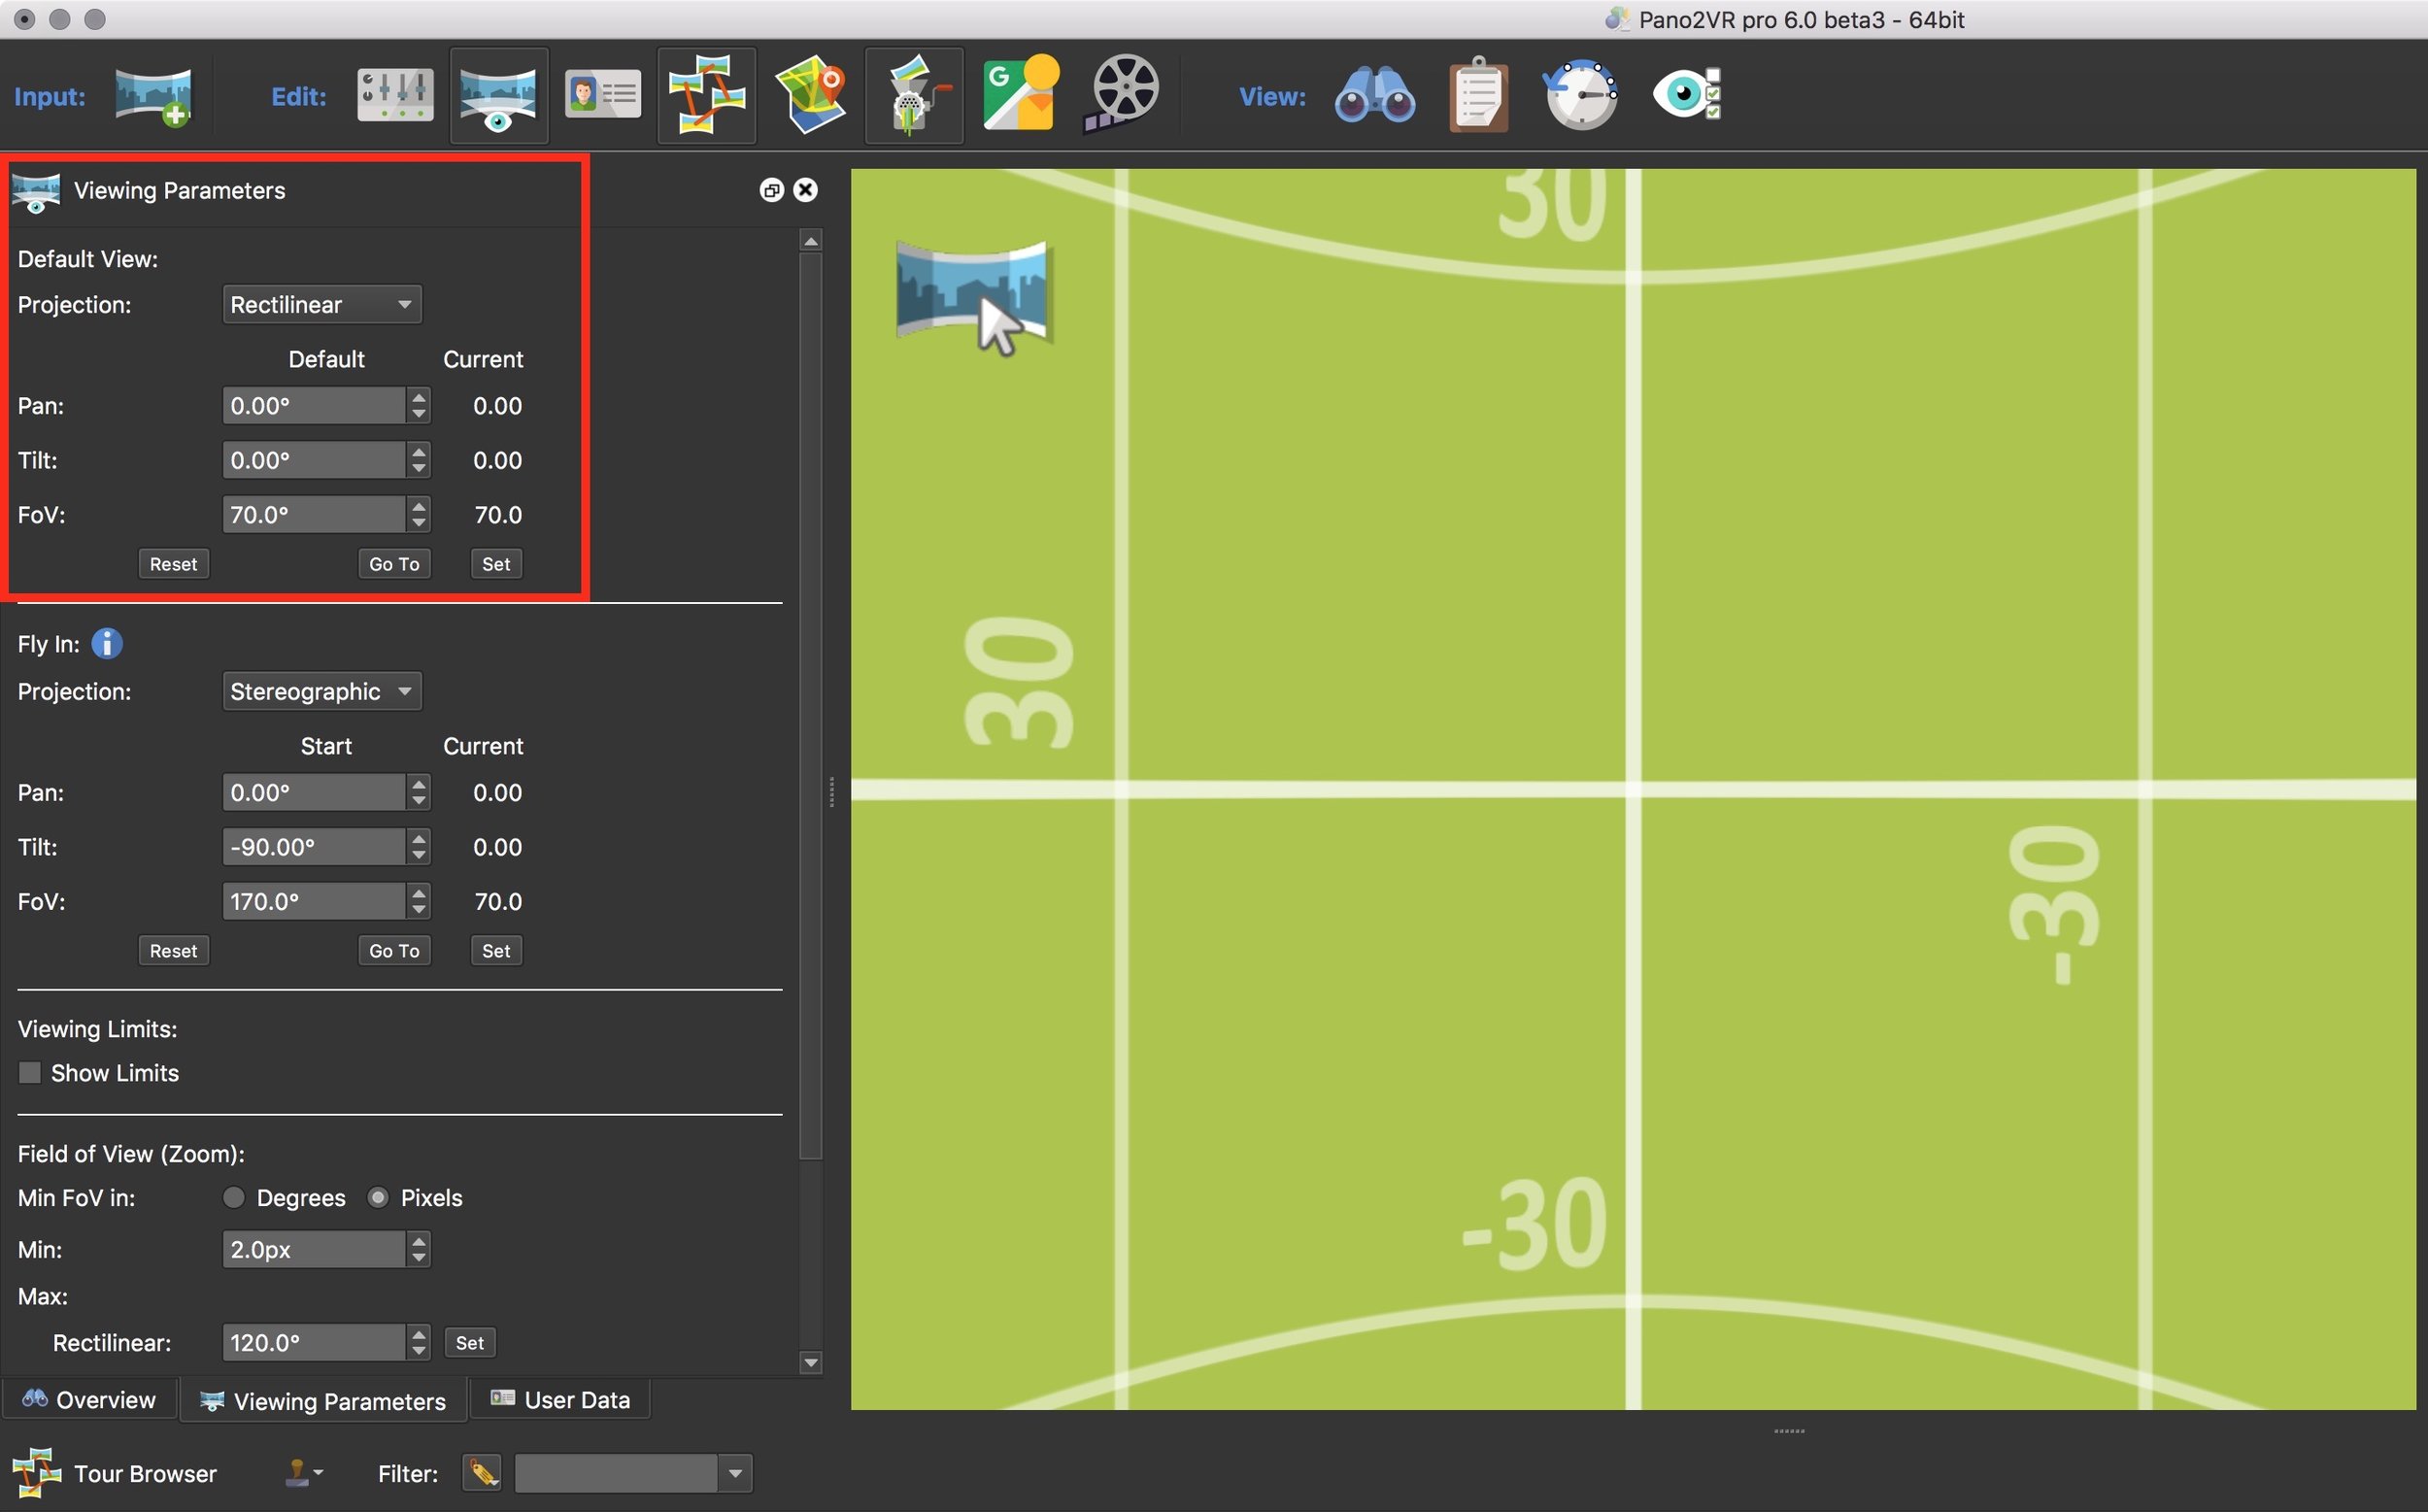This screenshot has width=2428, height=1512.
Task: Open the Fly In Stereographic dropdown
Action: [x=321, y=692]
